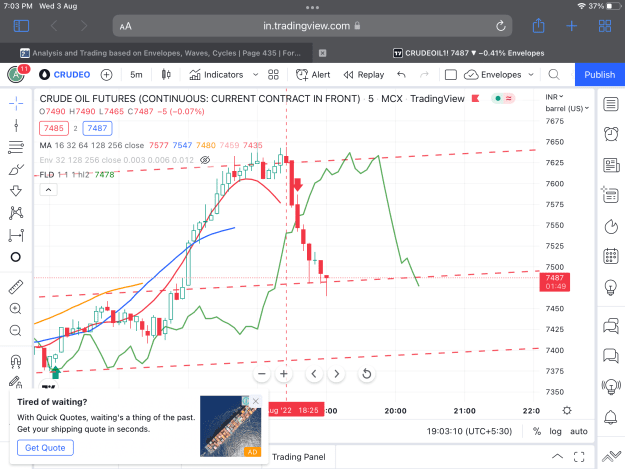Create an Alert
This screenshot has height=469, width=625.
coord(313,75)
